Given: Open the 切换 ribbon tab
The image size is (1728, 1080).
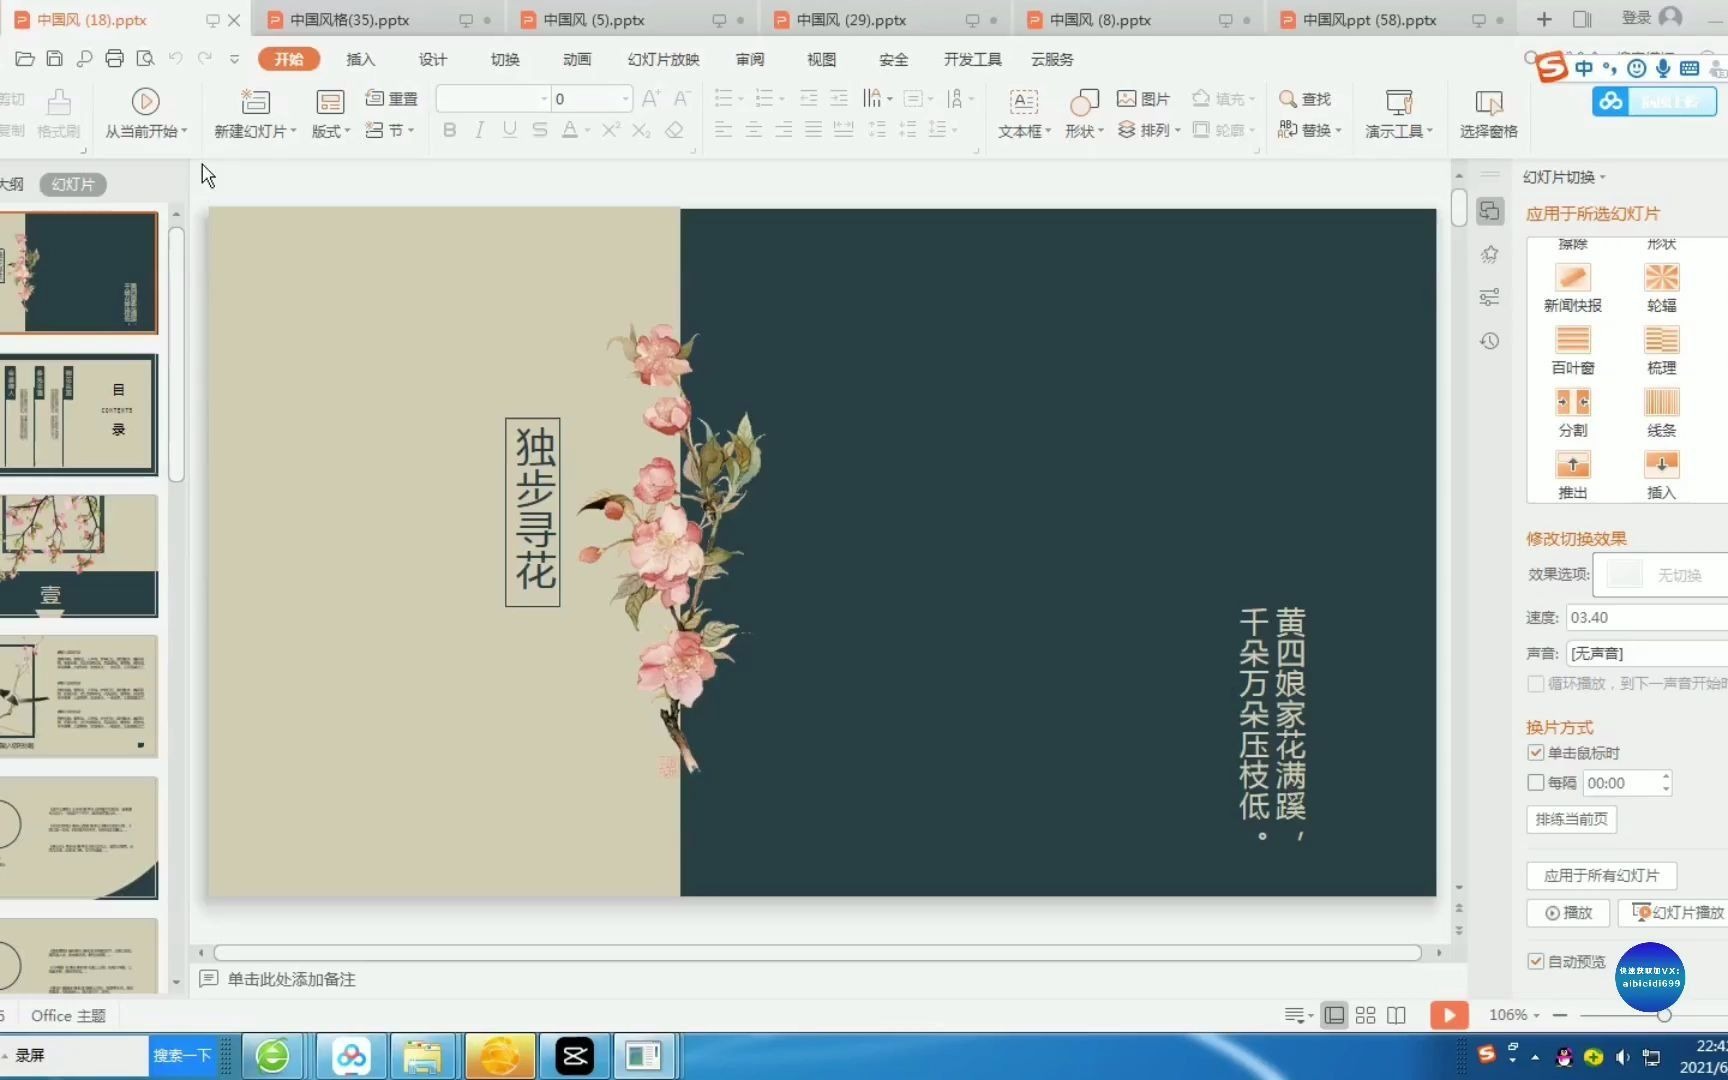Looking at the screenshot, I should [505, 59].
